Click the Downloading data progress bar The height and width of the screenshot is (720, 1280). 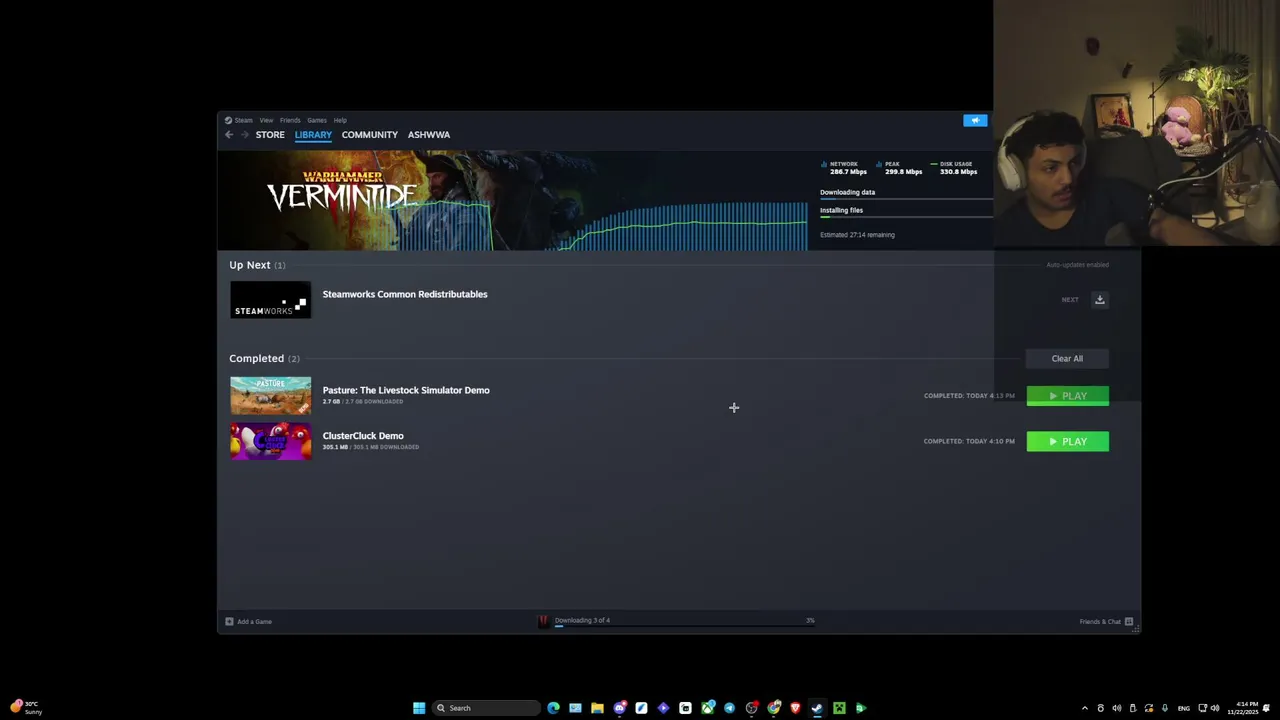pyautogui.click(x=906, y=198)
